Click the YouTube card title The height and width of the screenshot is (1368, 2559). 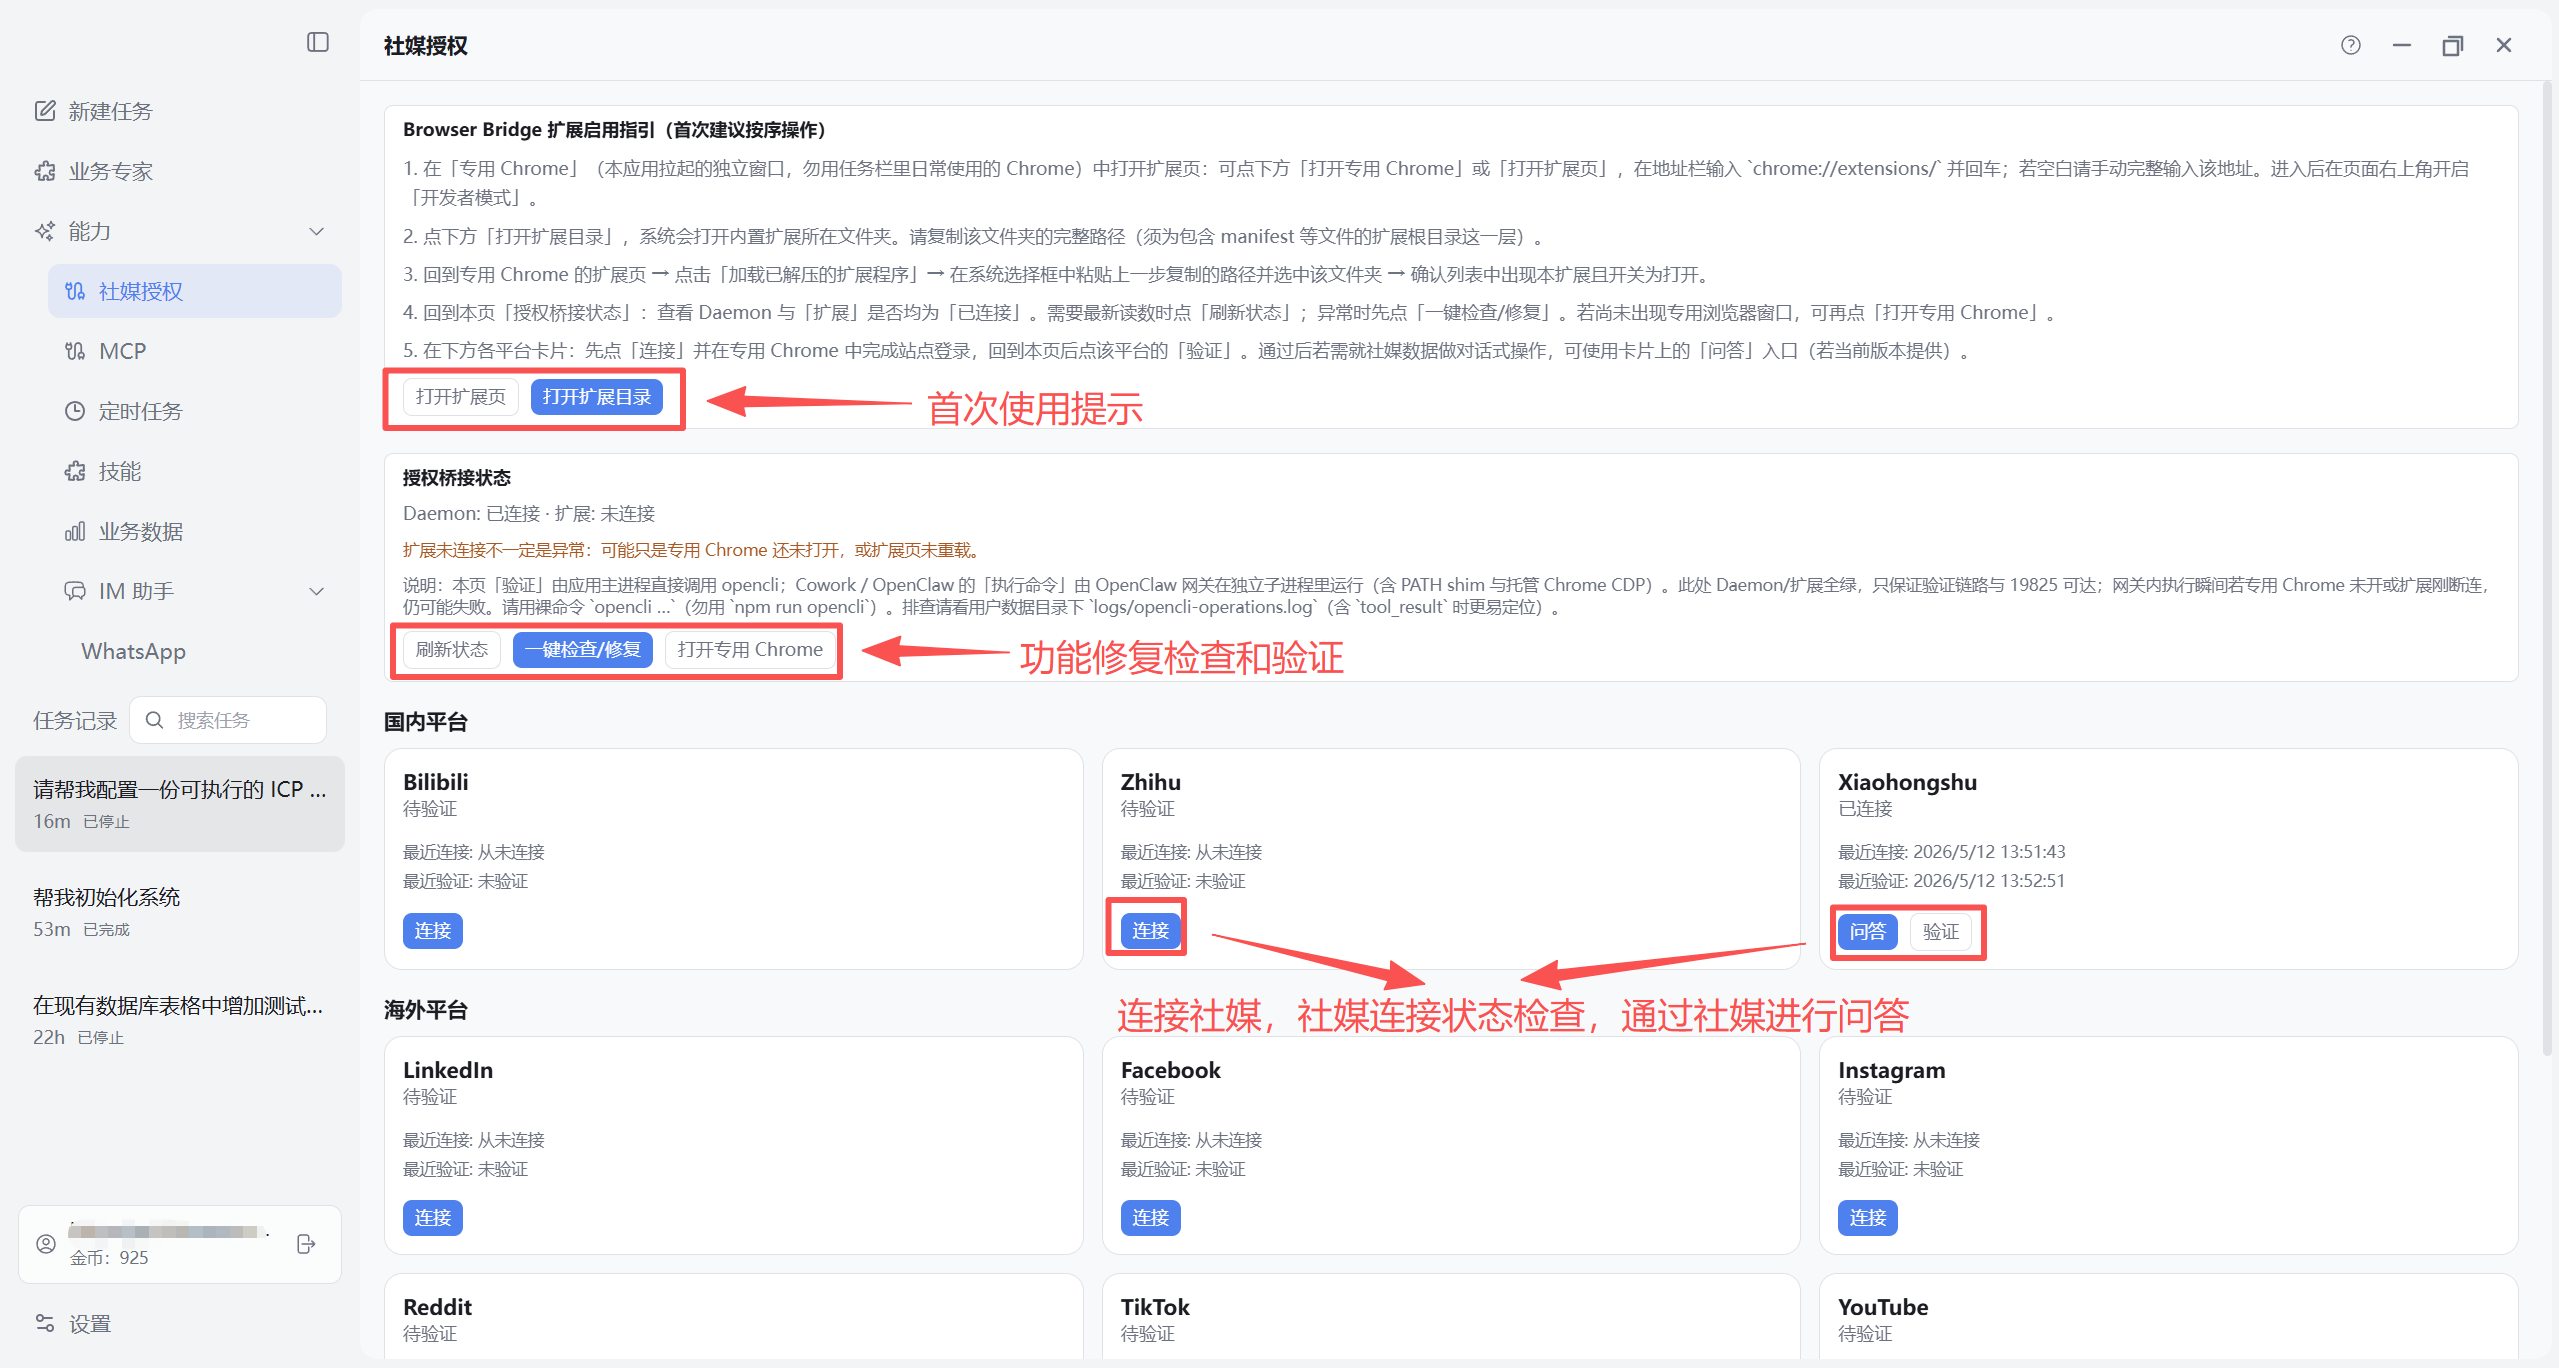coord(1883,1307)
